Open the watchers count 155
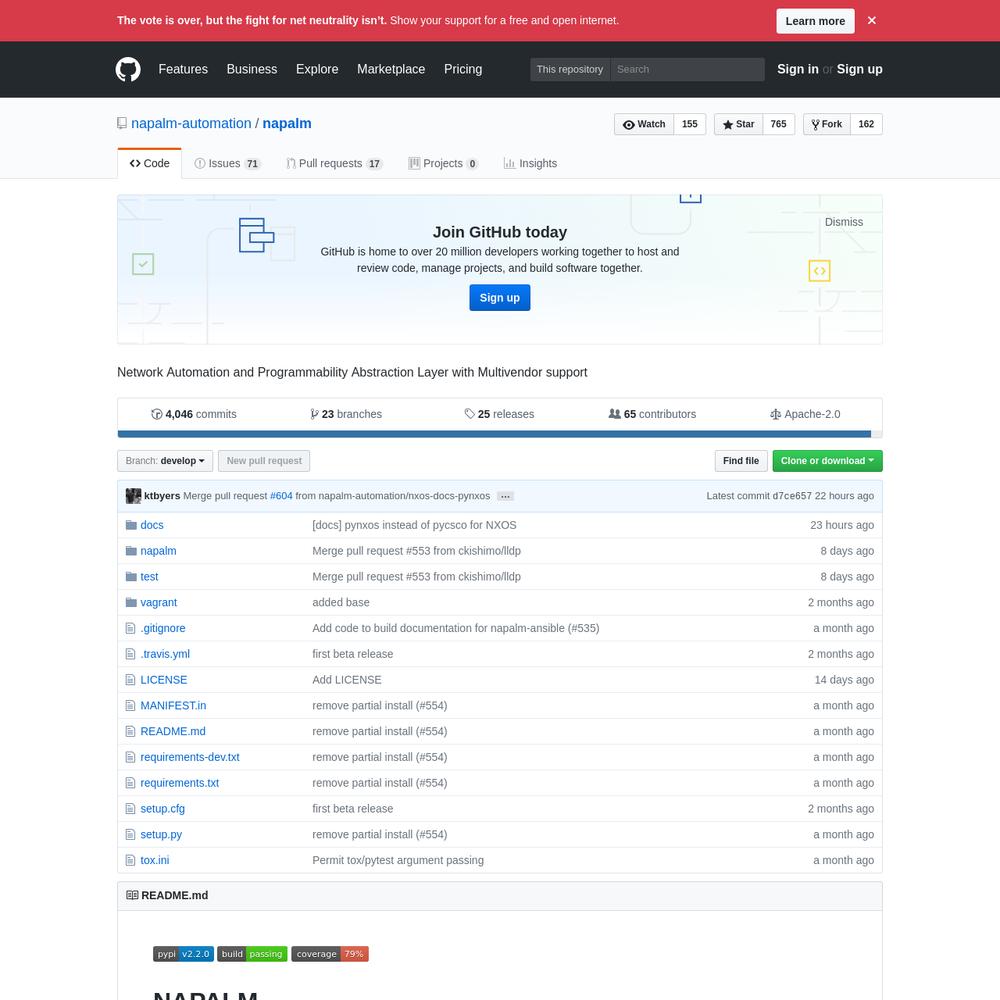This screenshot has width=1000, height=1000. point(689,124)
